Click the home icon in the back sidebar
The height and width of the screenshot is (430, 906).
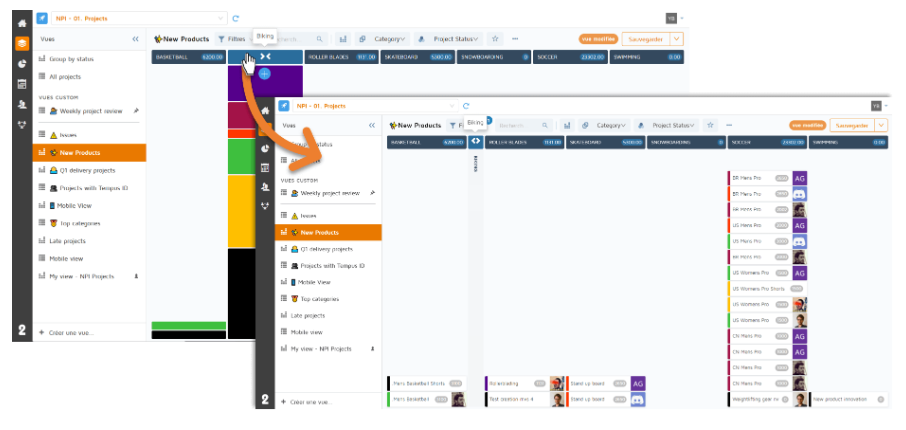click(21, 22)
